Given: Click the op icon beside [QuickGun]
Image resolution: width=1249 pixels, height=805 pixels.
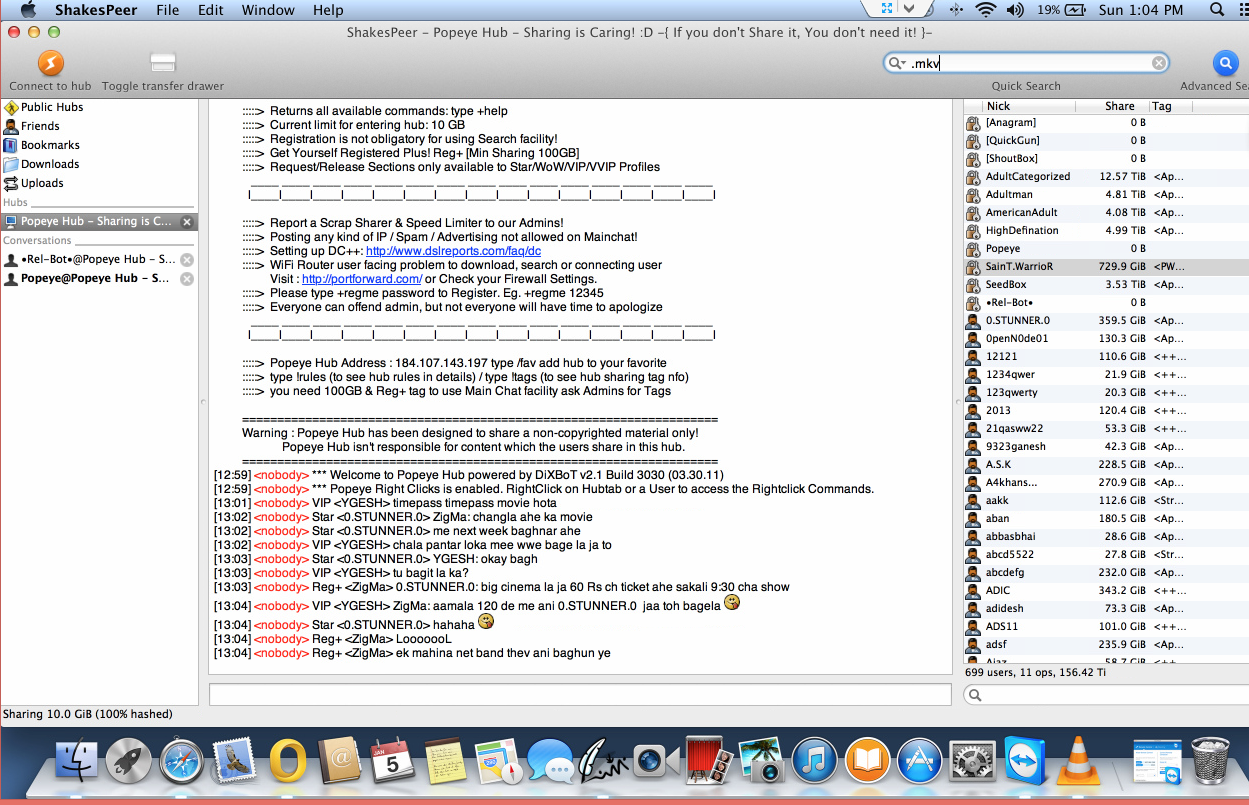Looking at the screenshot, I should (972, 141).
